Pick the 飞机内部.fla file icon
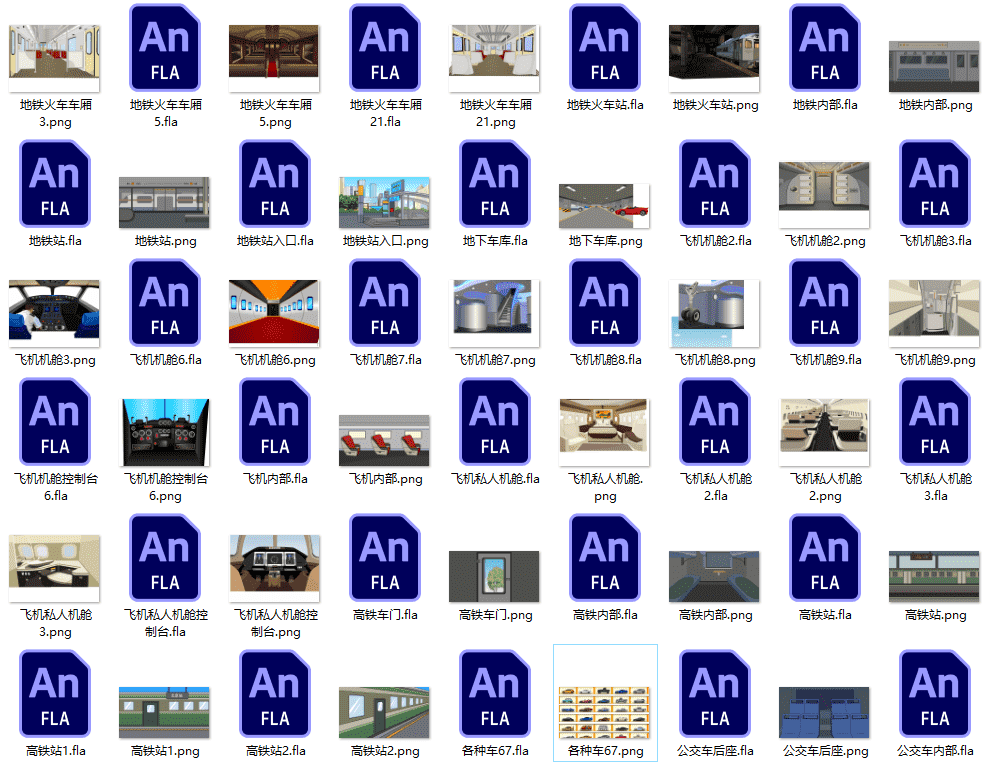Viewport: 992px width, 764px height. pos(275,423)
